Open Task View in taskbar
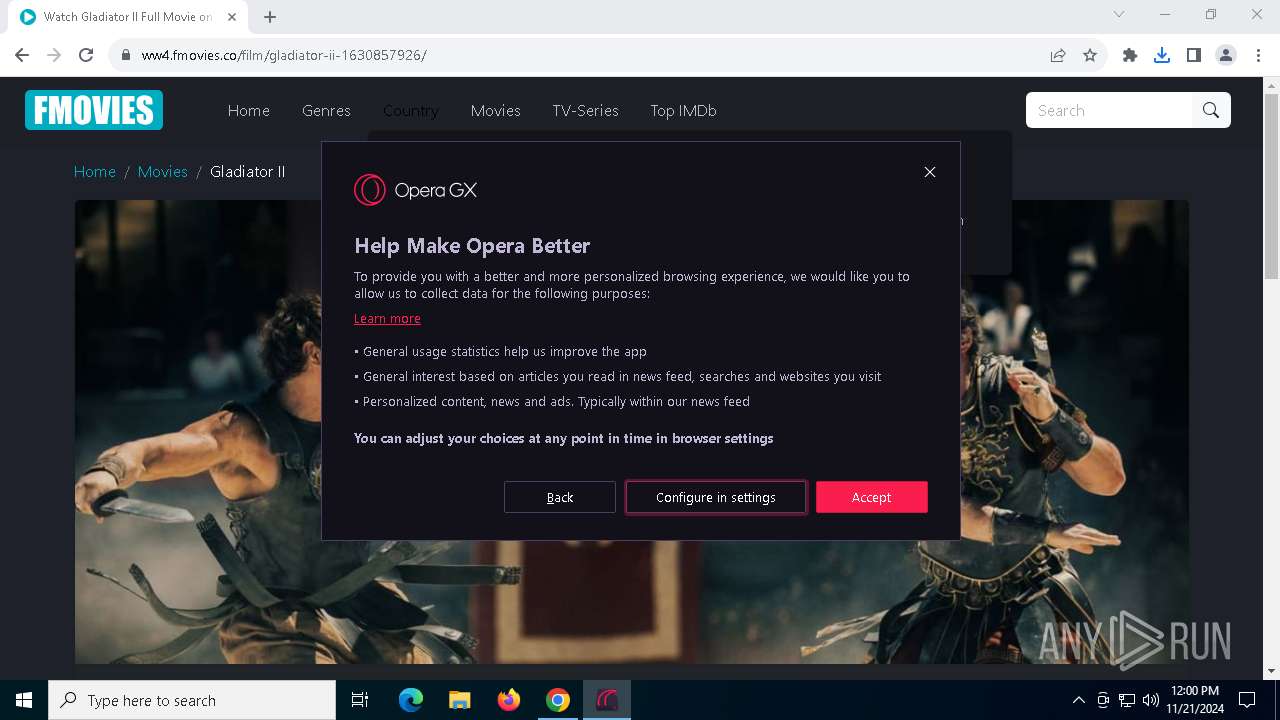The width and height of the screenshot is (1280, 720). click(x=360, y=700)
